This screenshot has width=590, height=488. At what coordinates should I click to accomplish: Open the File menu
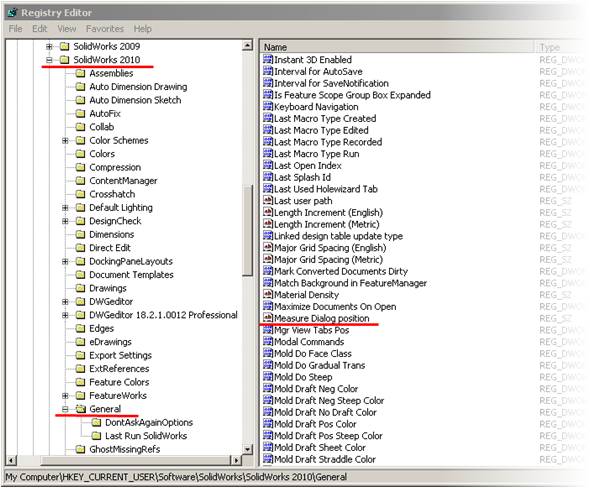coord(15,29)
